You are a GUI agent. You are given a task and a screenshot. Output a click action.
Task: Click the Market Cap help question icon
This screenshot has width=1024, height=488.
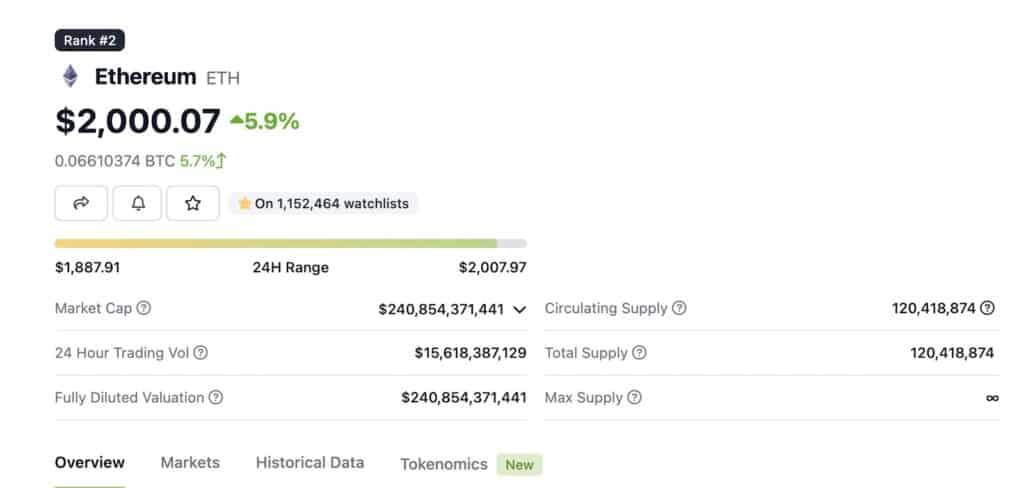click(144, 308)
